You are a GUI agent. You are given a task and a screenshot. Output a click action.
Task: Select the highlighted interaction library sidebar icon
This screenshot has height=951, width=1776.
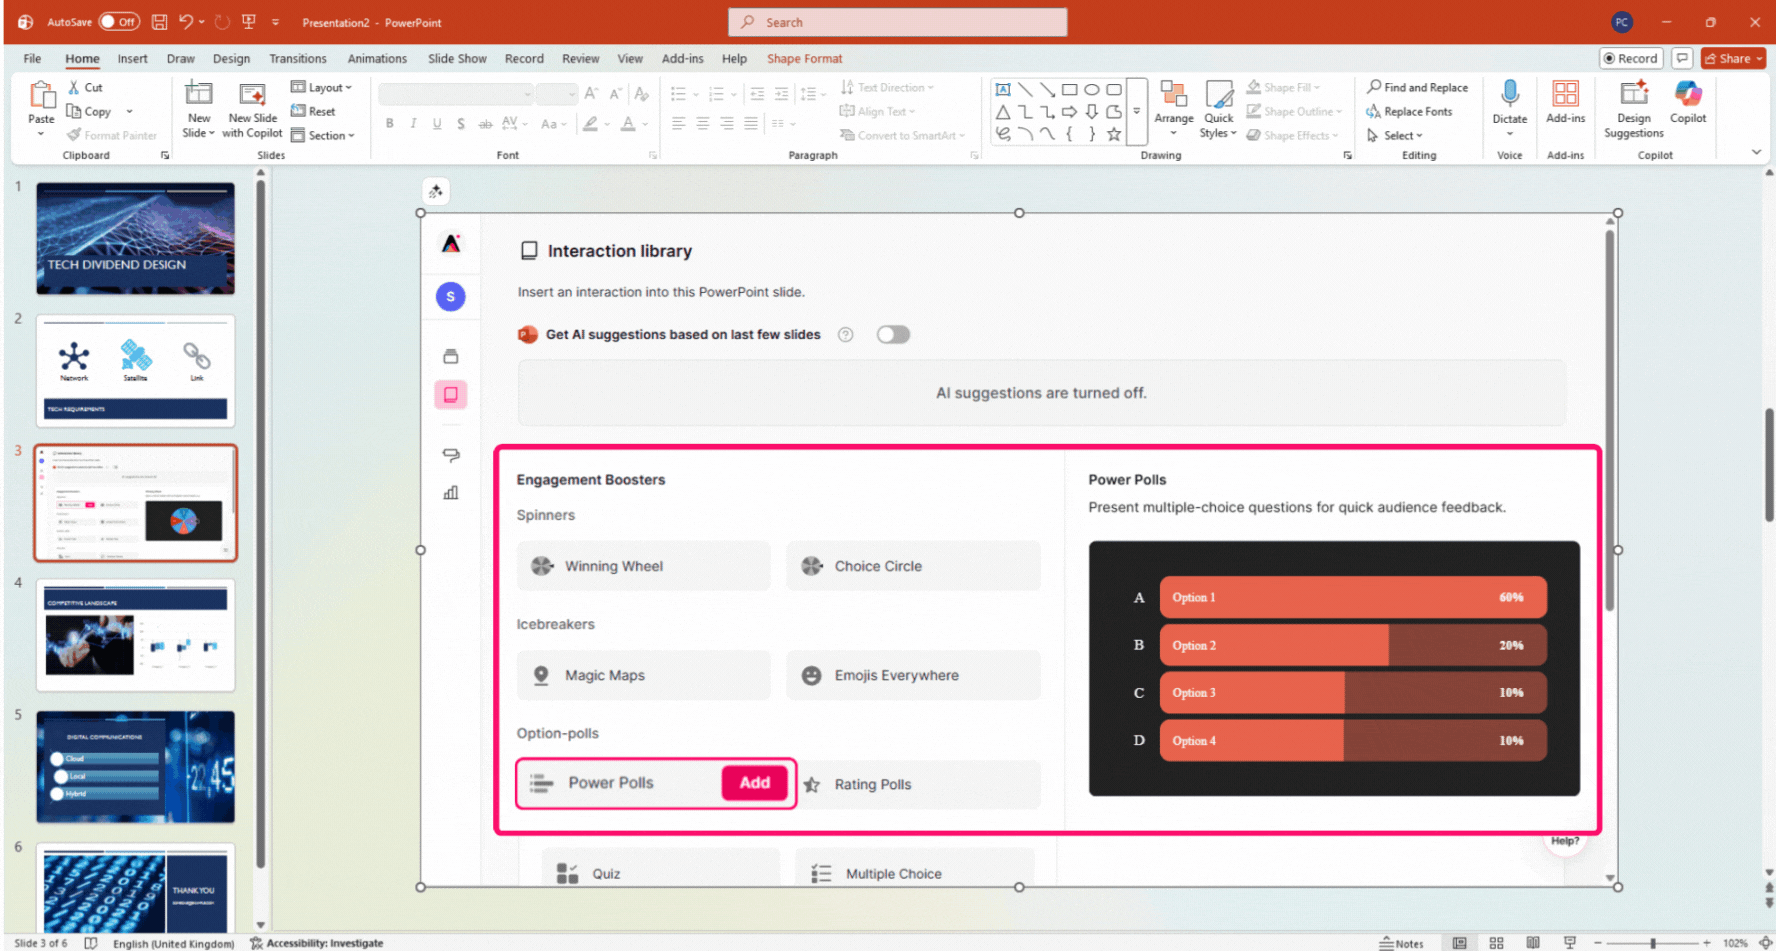point(451,394)
